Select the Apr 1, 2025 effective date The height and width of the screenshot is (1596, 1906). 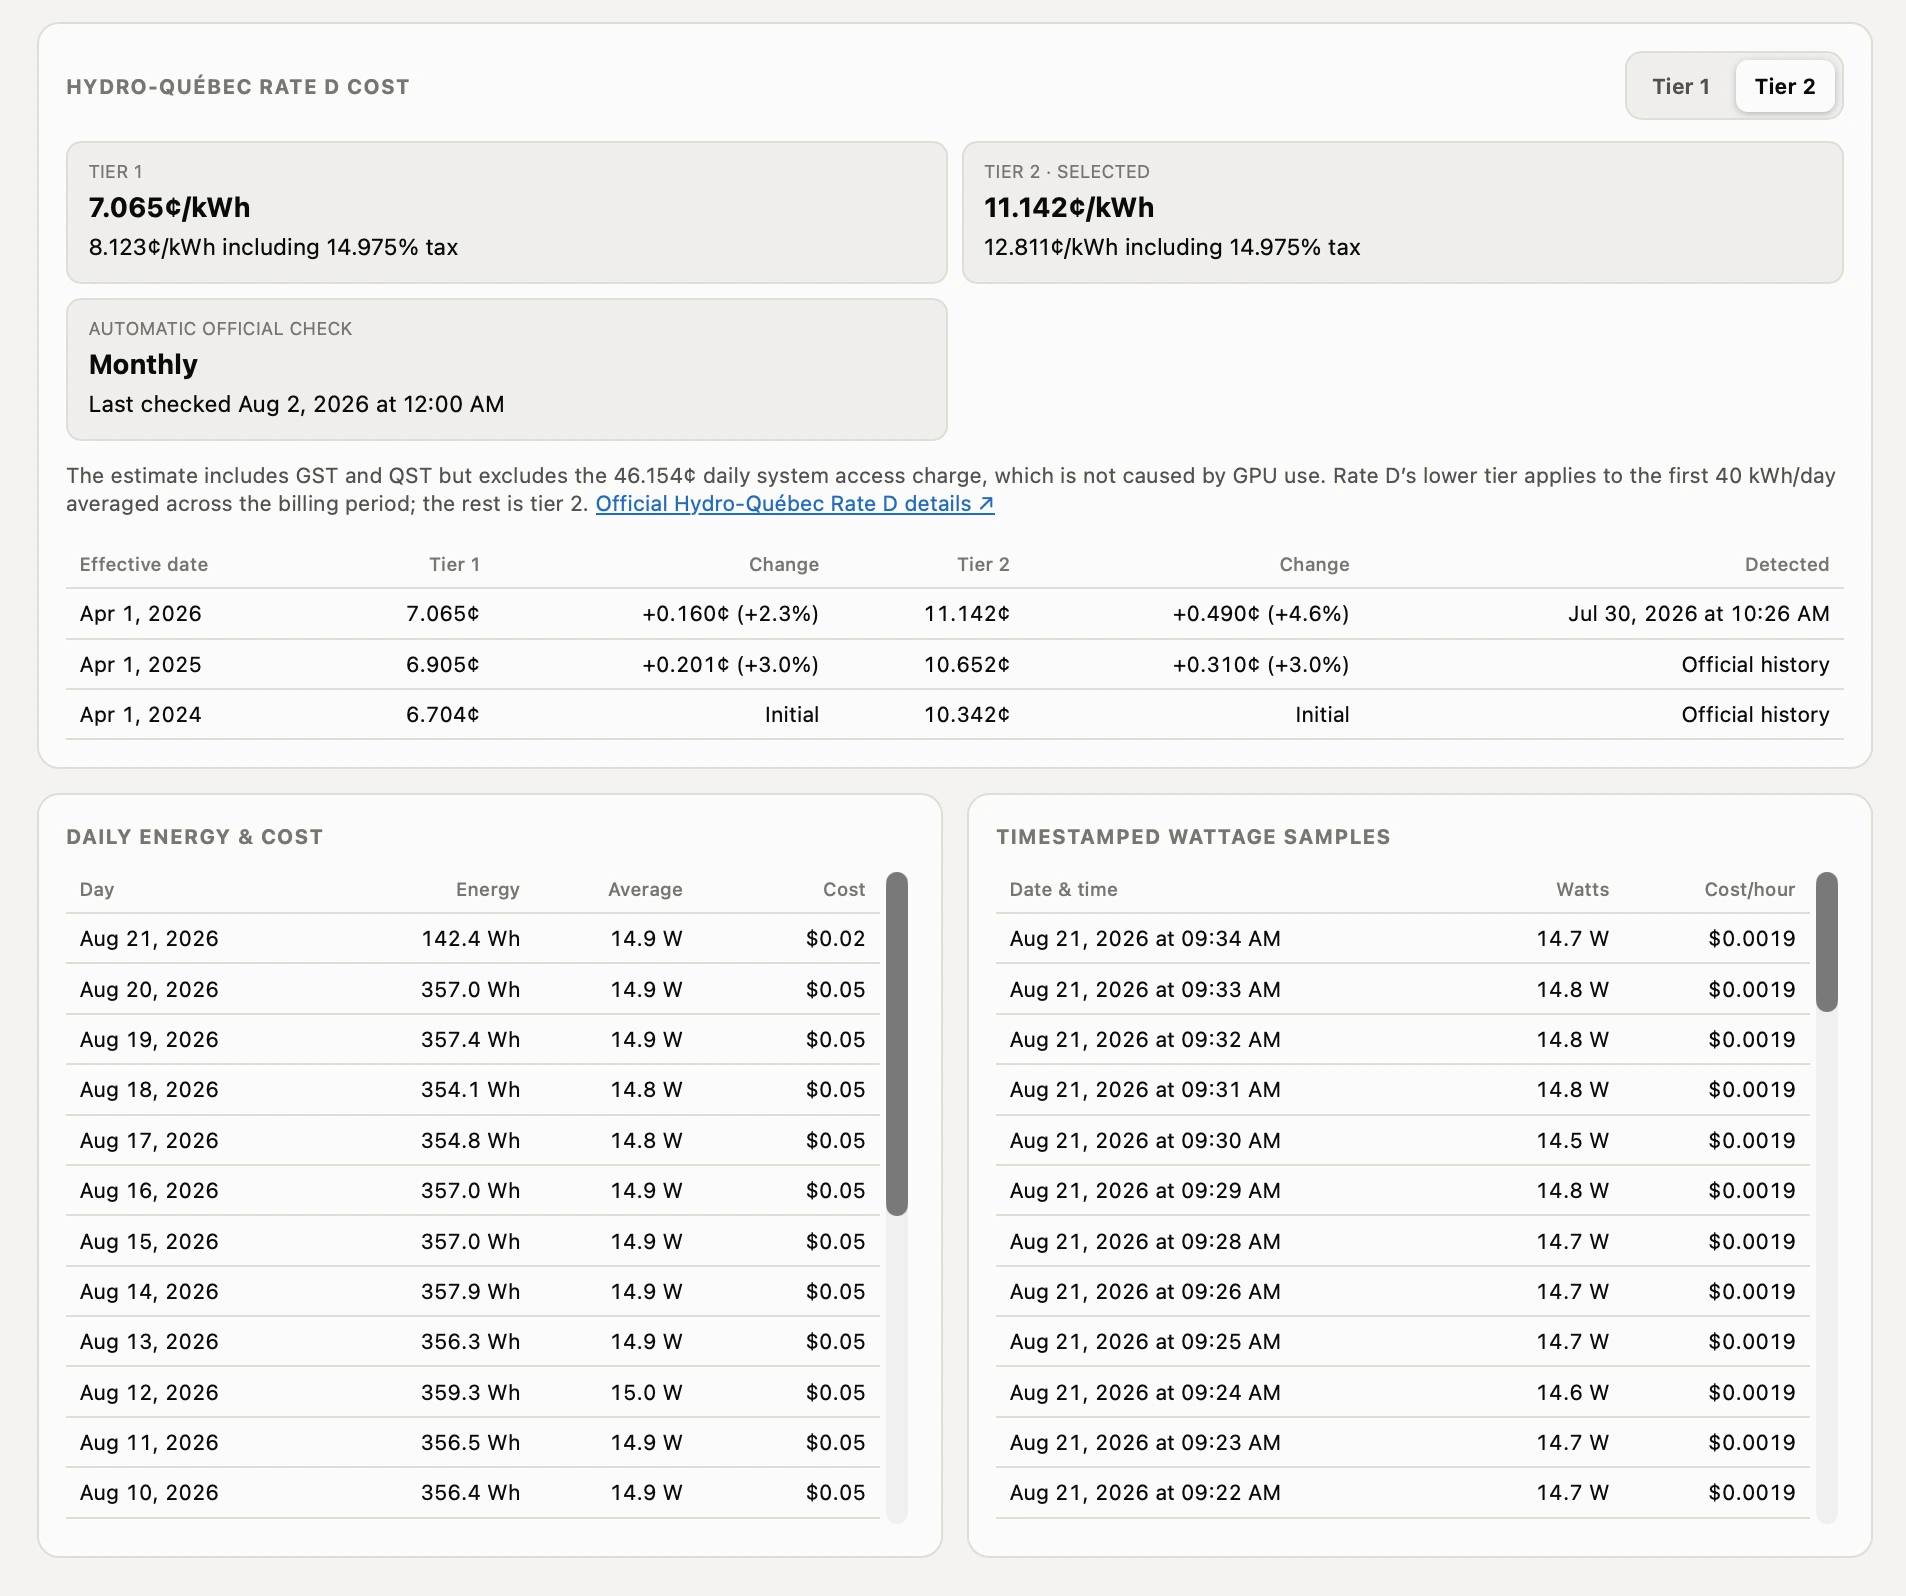click(141, 665)
